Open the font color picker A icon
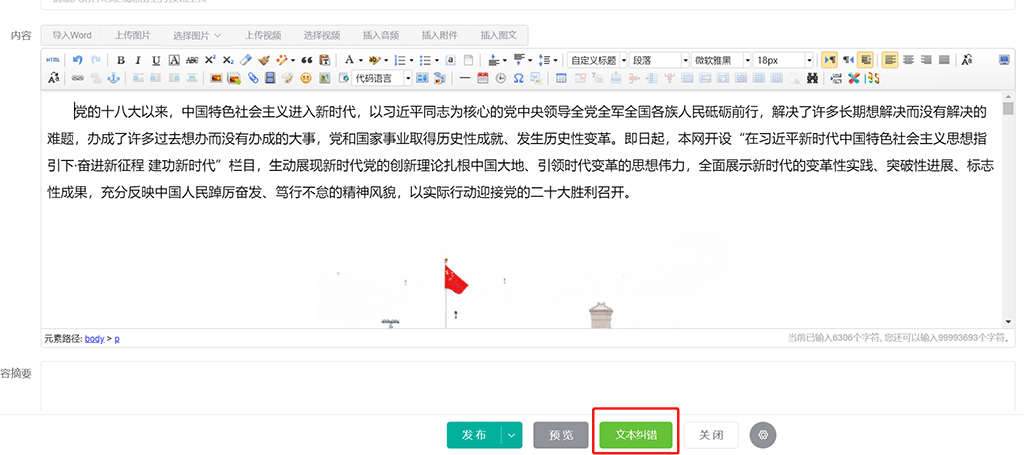Image resolution: width=1024 pixels, height=455 pixels. 349,60
